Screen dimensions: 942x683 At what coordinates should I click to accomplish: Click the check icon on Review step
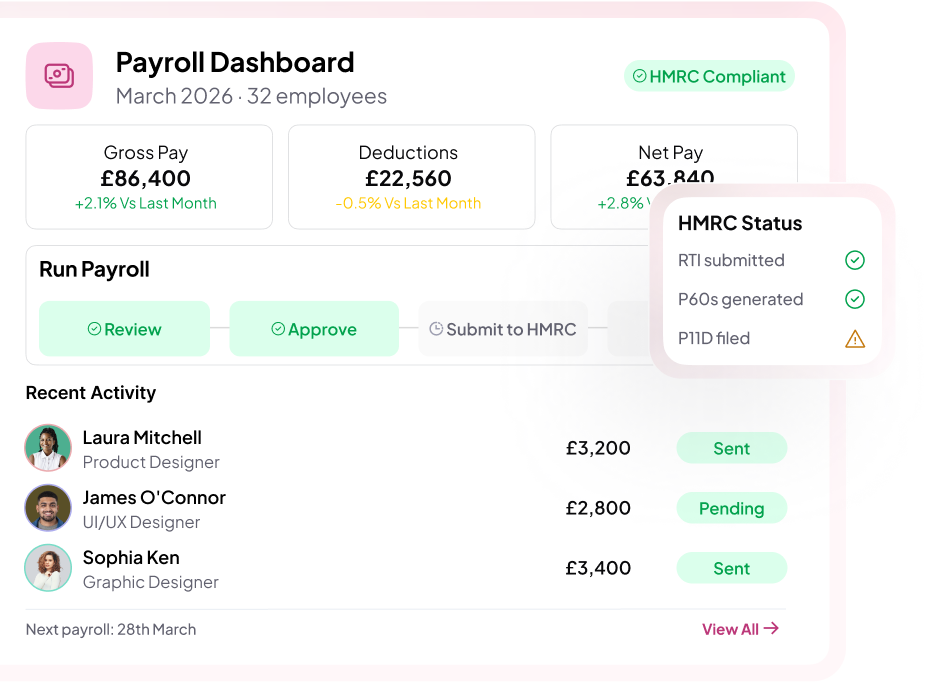click(x=94, y=329)
